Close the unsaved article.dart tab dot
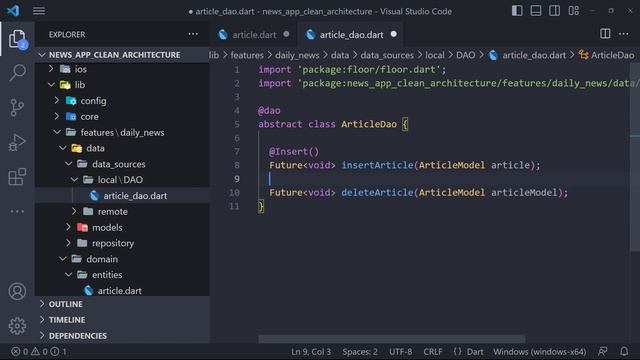 click(x=287, y=34)
